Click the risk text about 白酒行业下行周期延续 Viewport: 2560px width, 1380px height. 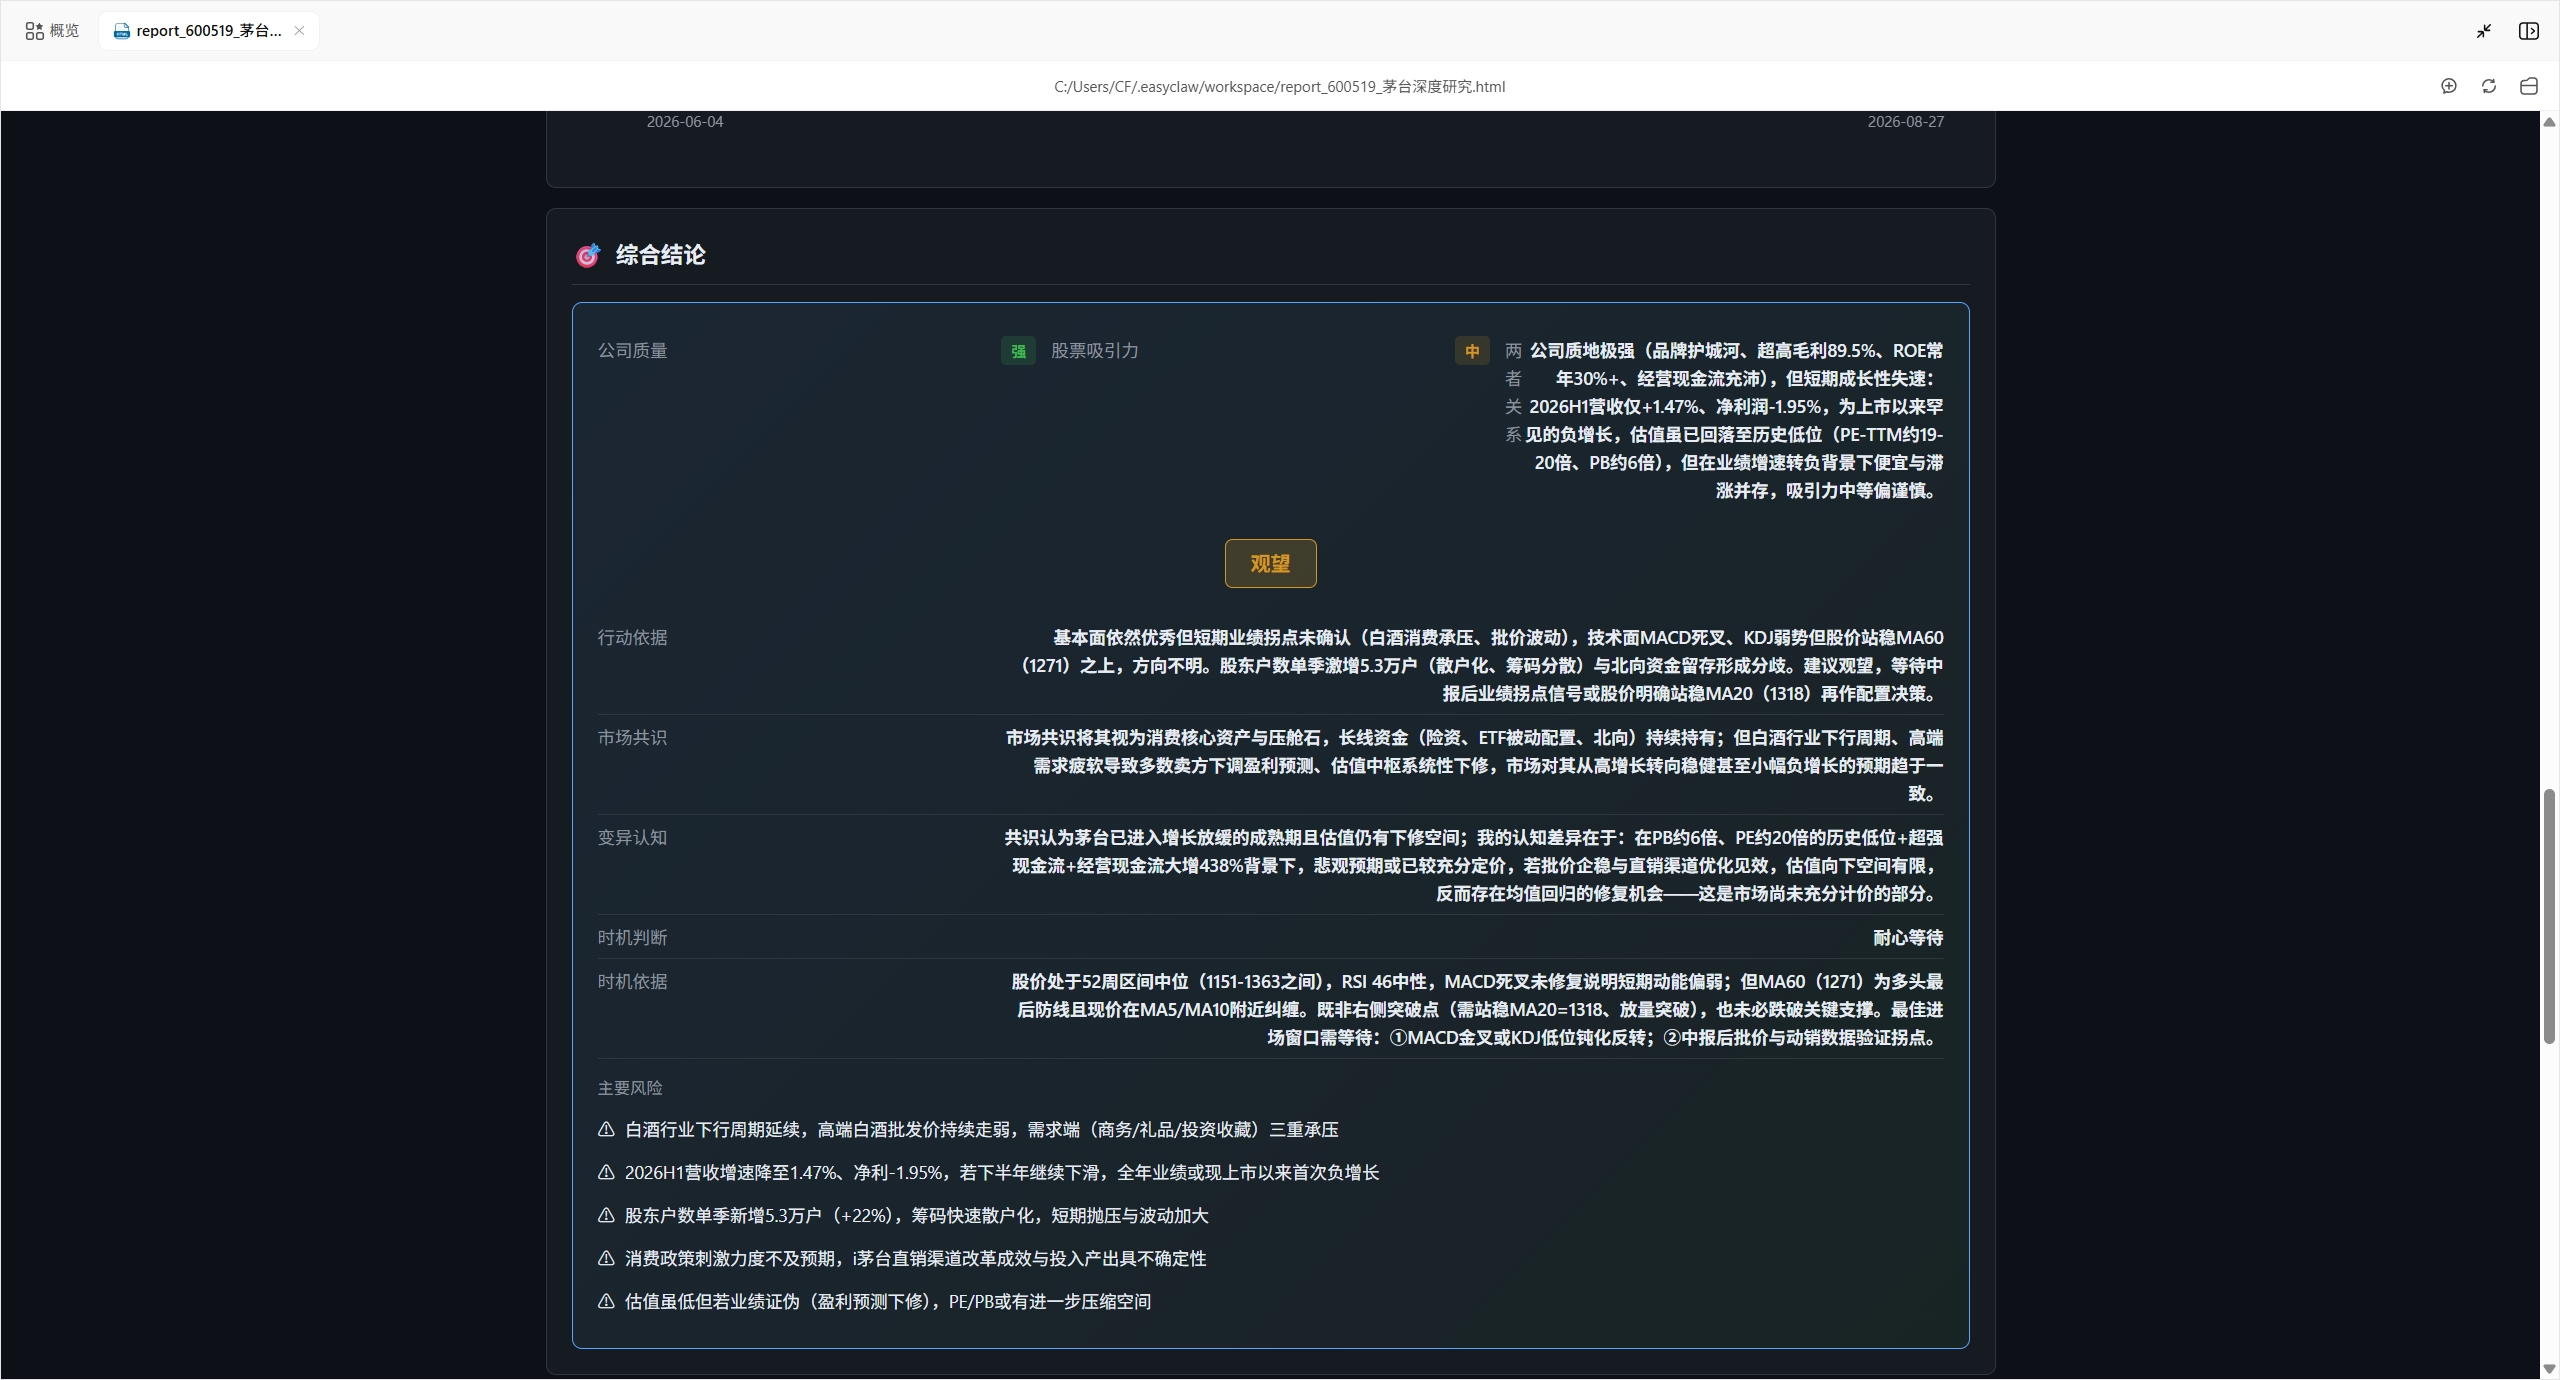point(981,1130)
